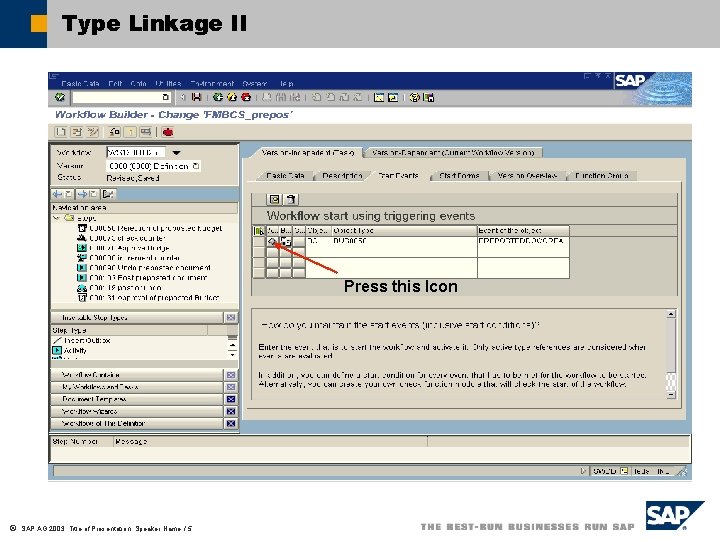Toggle the Document Templates panel button
This screenshot has height=540, width=720.
231,399
